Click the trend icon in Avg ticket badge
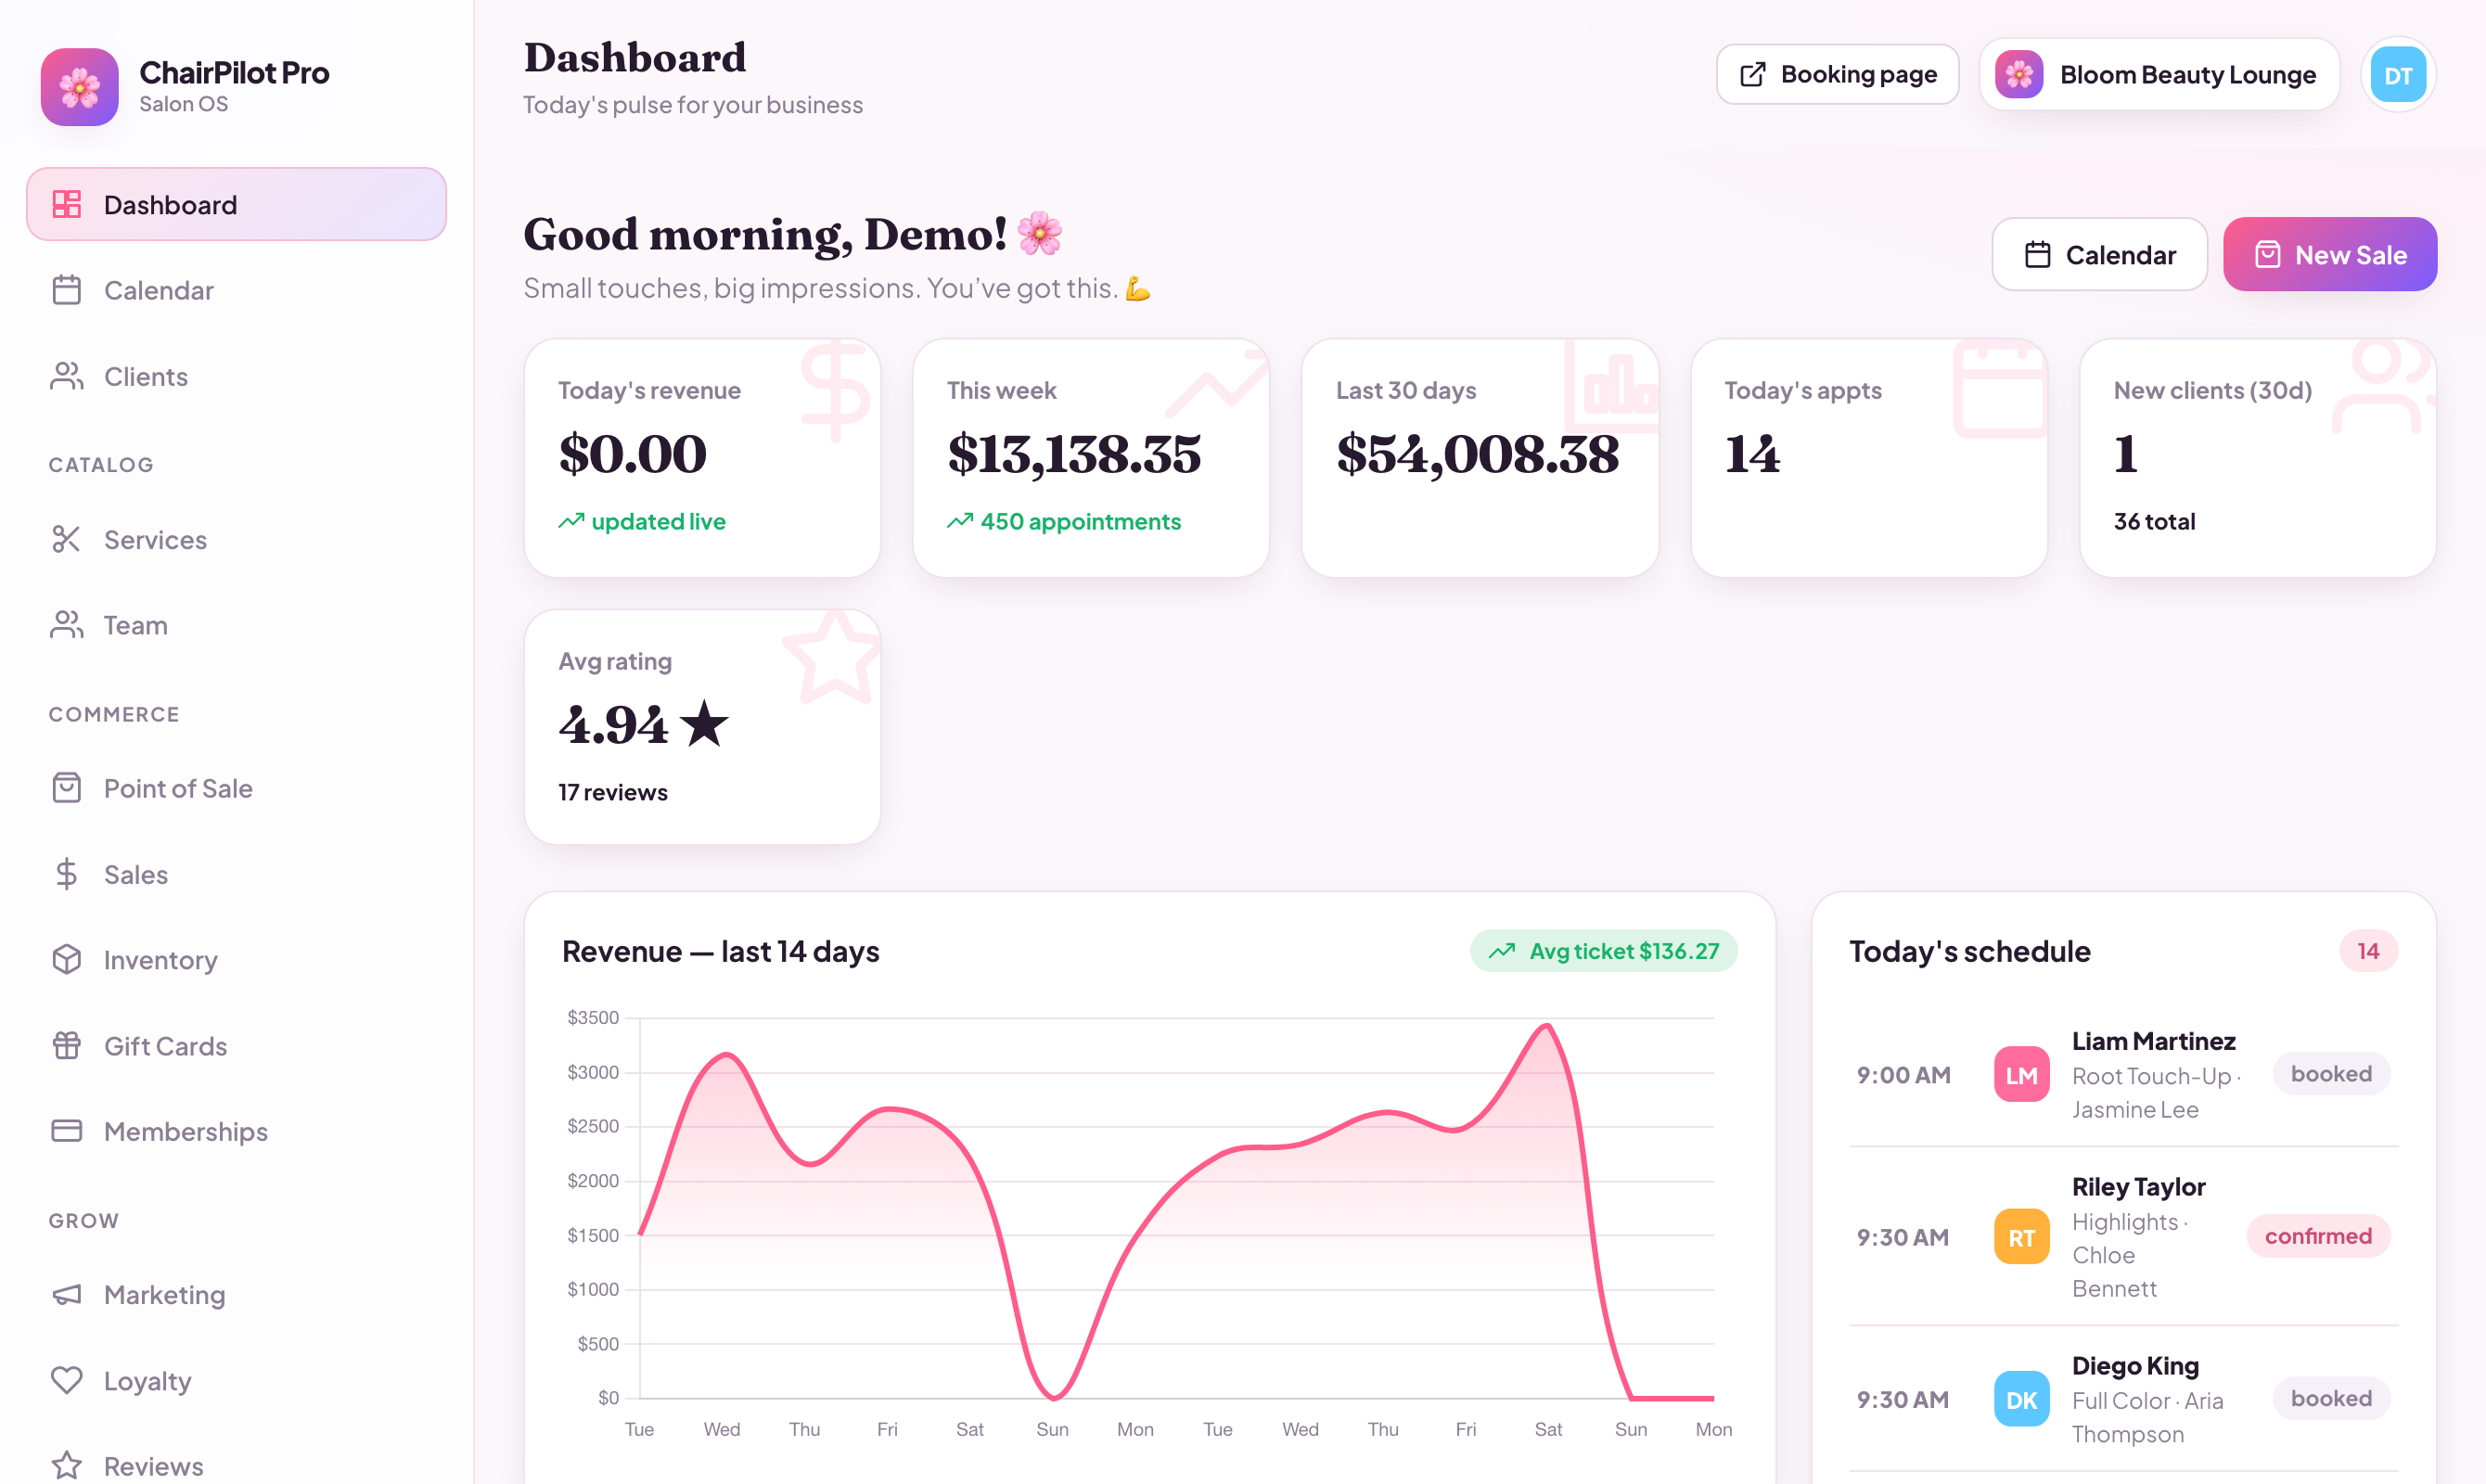2486x1484 pixels. [1502, 951]
